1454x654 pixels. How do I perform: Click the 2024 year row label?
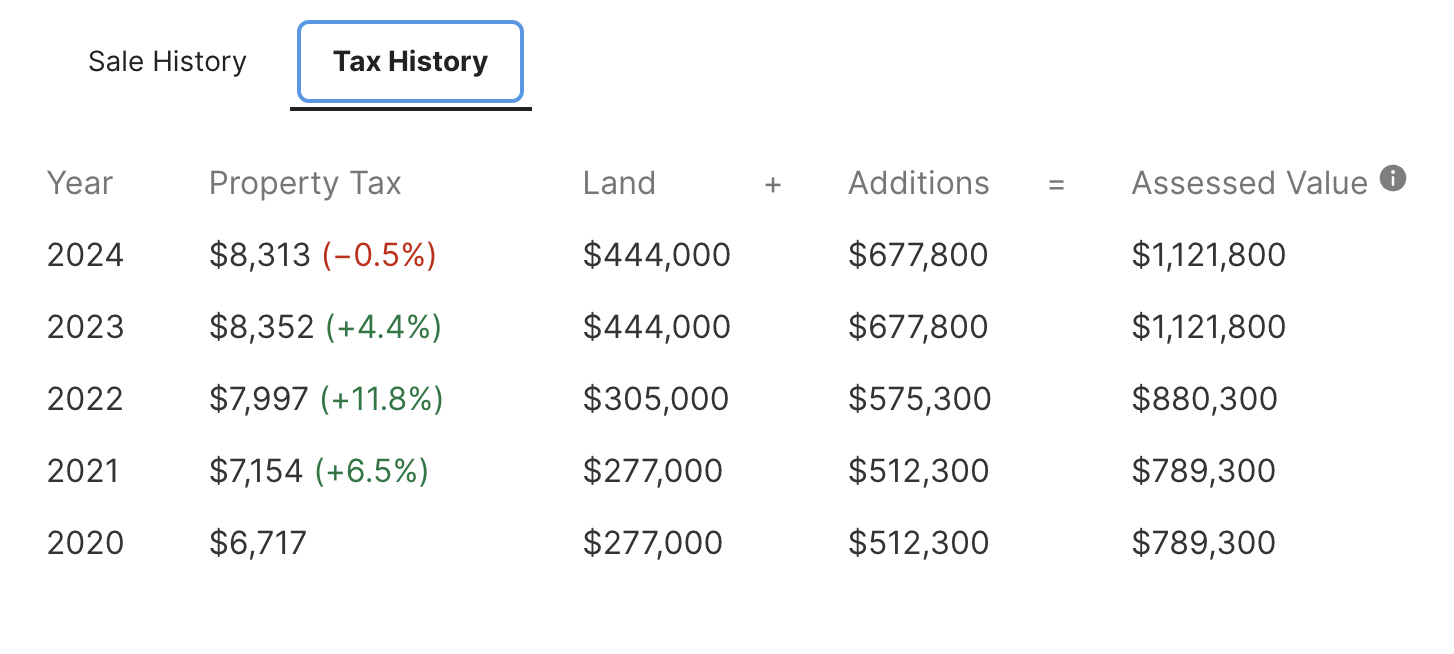(85, 256)
